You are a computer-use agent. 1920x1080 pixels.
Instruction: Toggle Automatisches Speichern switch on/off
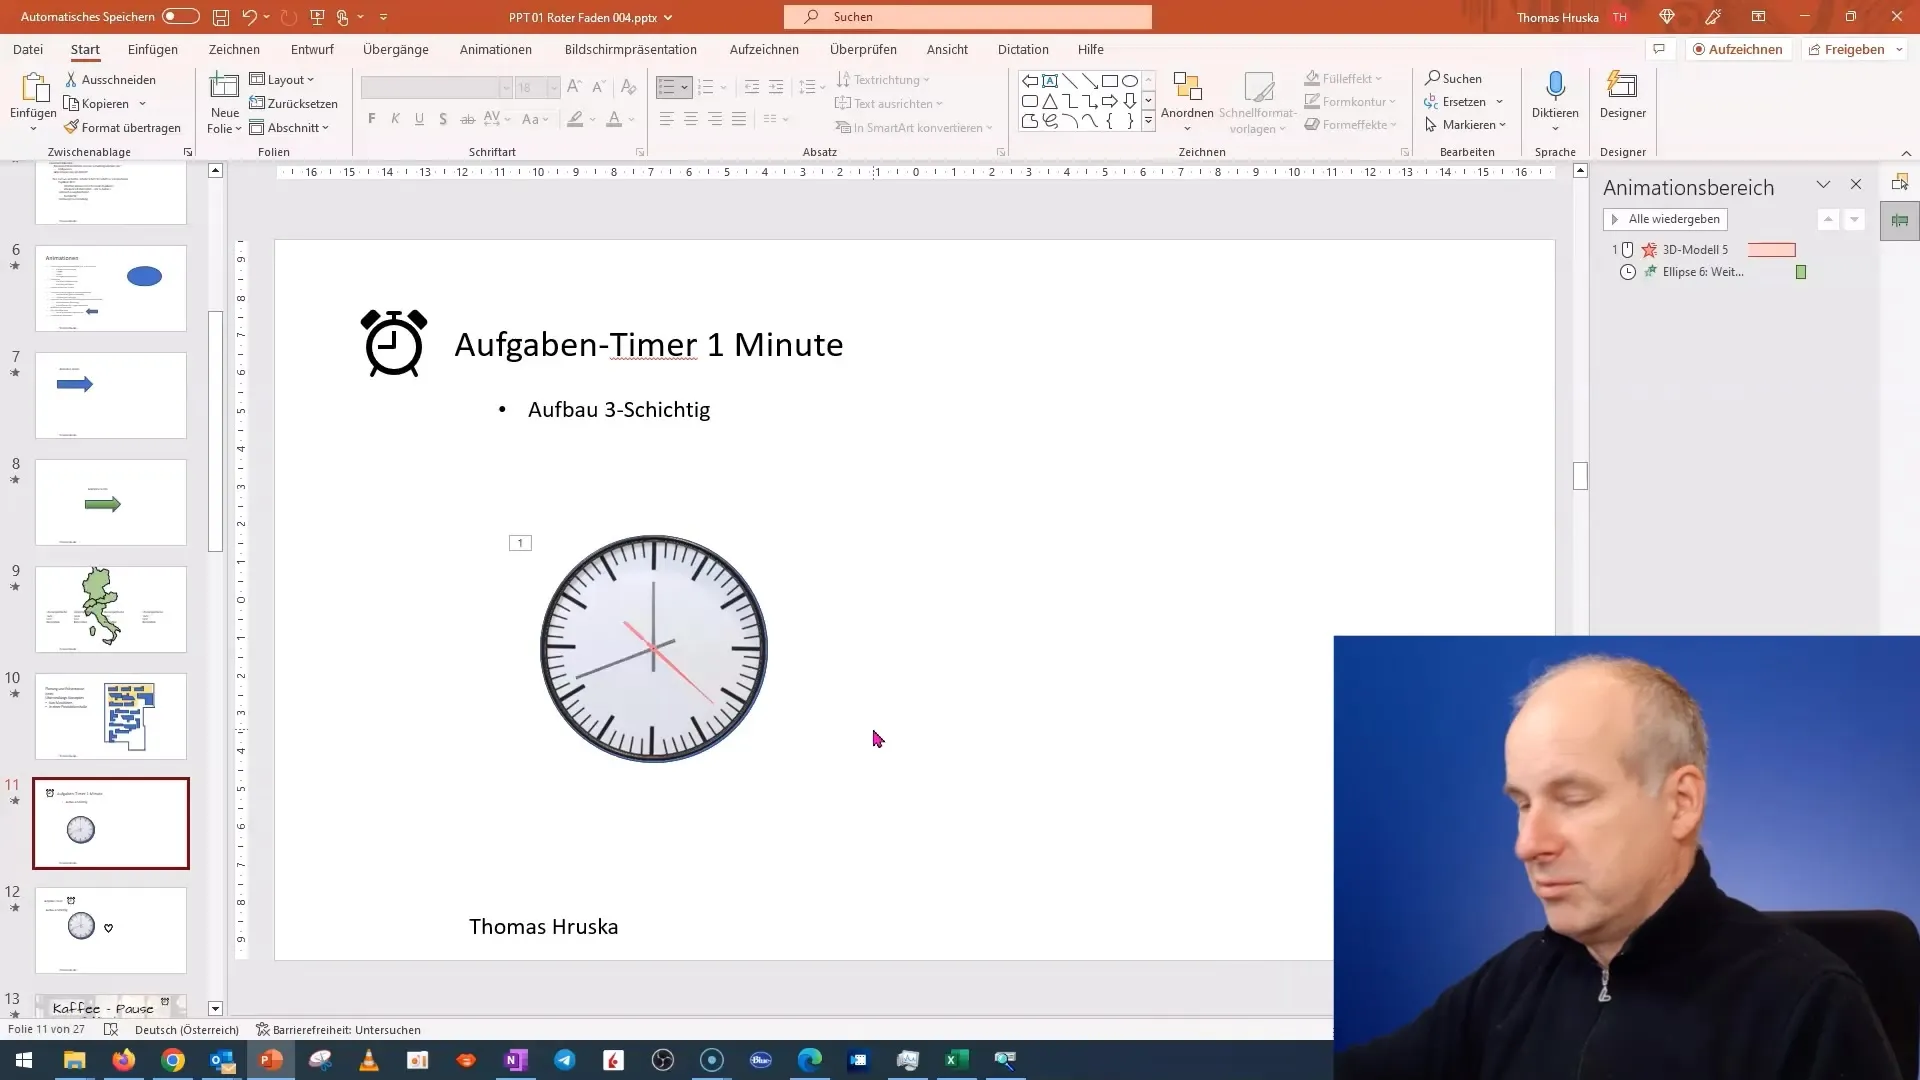coord(179,16)
